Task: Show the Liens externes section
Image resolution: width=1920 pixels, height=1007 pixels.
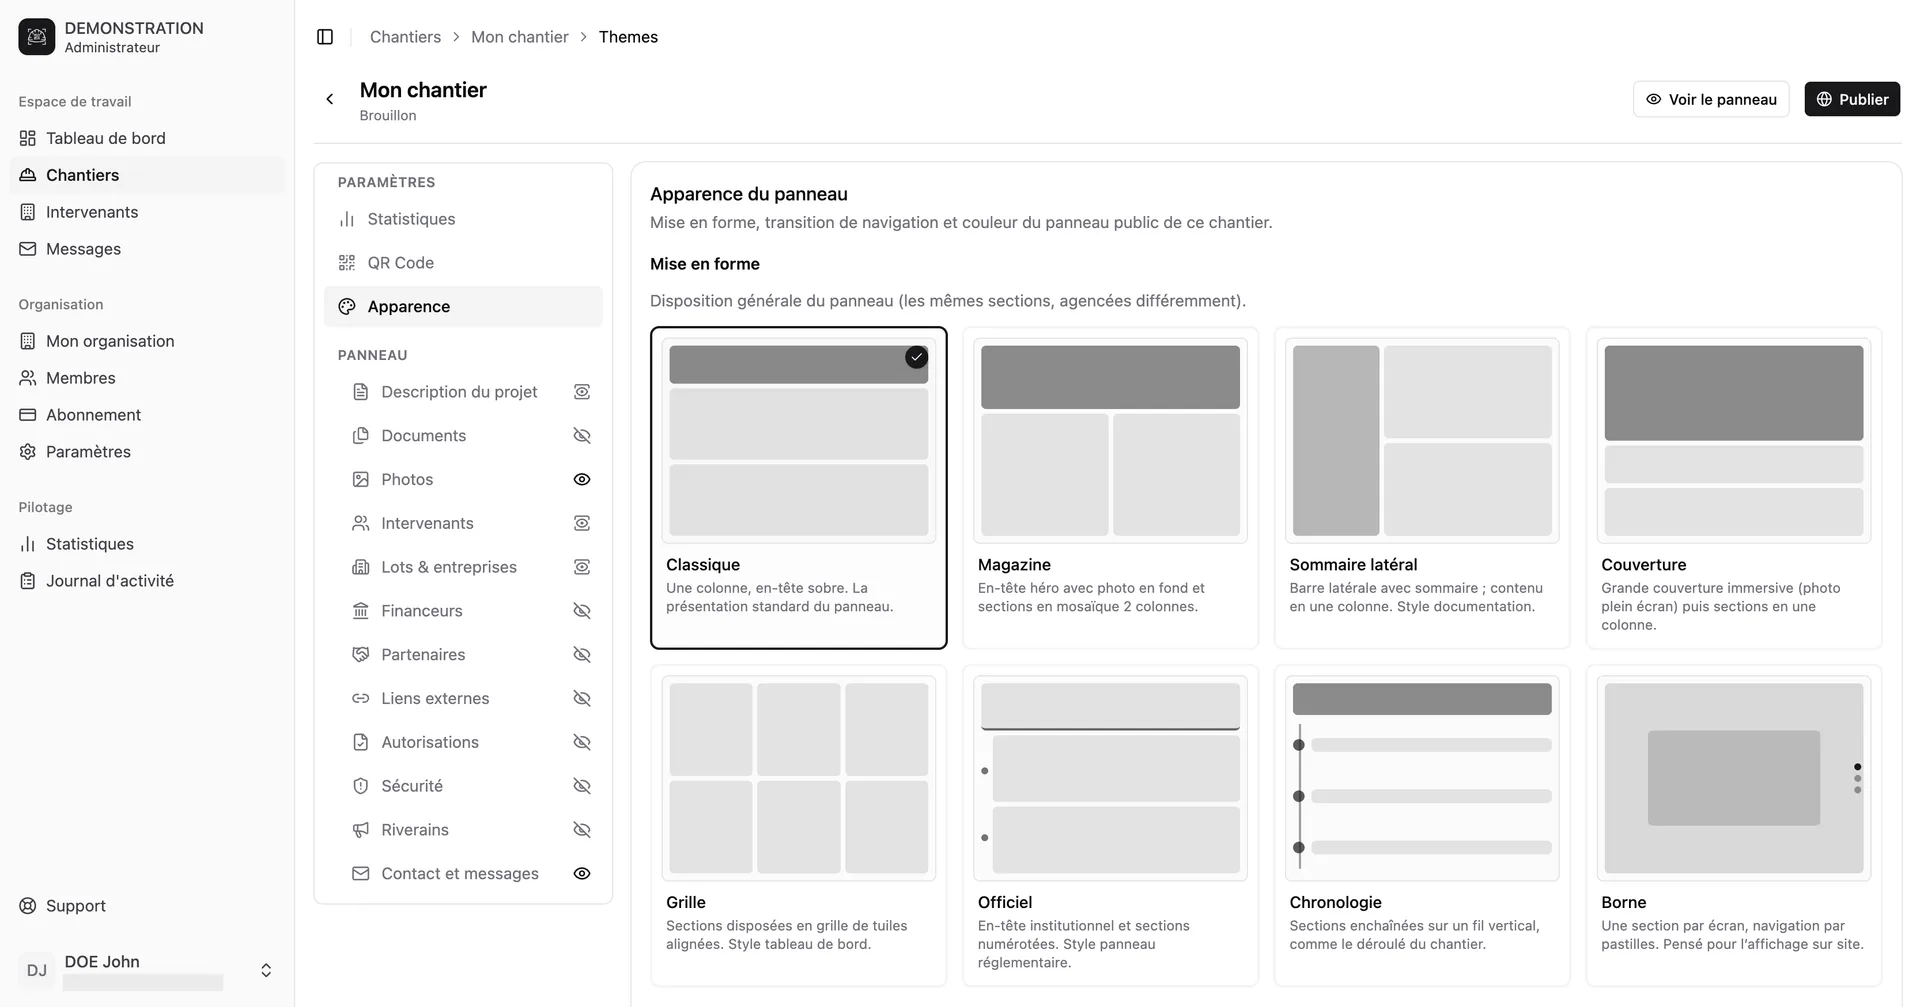Action: (582, 699)
